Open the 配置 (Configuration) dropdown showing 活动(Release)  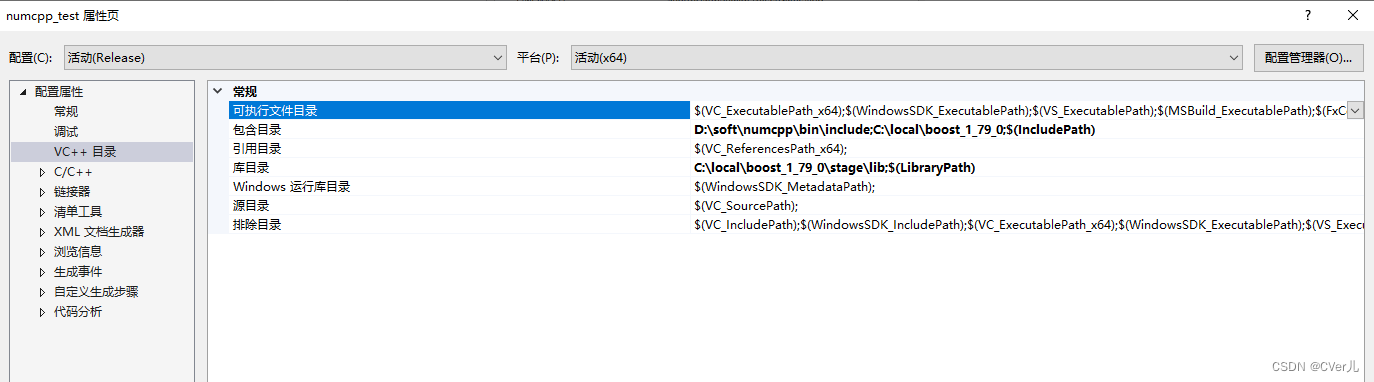tap(285, 58)
